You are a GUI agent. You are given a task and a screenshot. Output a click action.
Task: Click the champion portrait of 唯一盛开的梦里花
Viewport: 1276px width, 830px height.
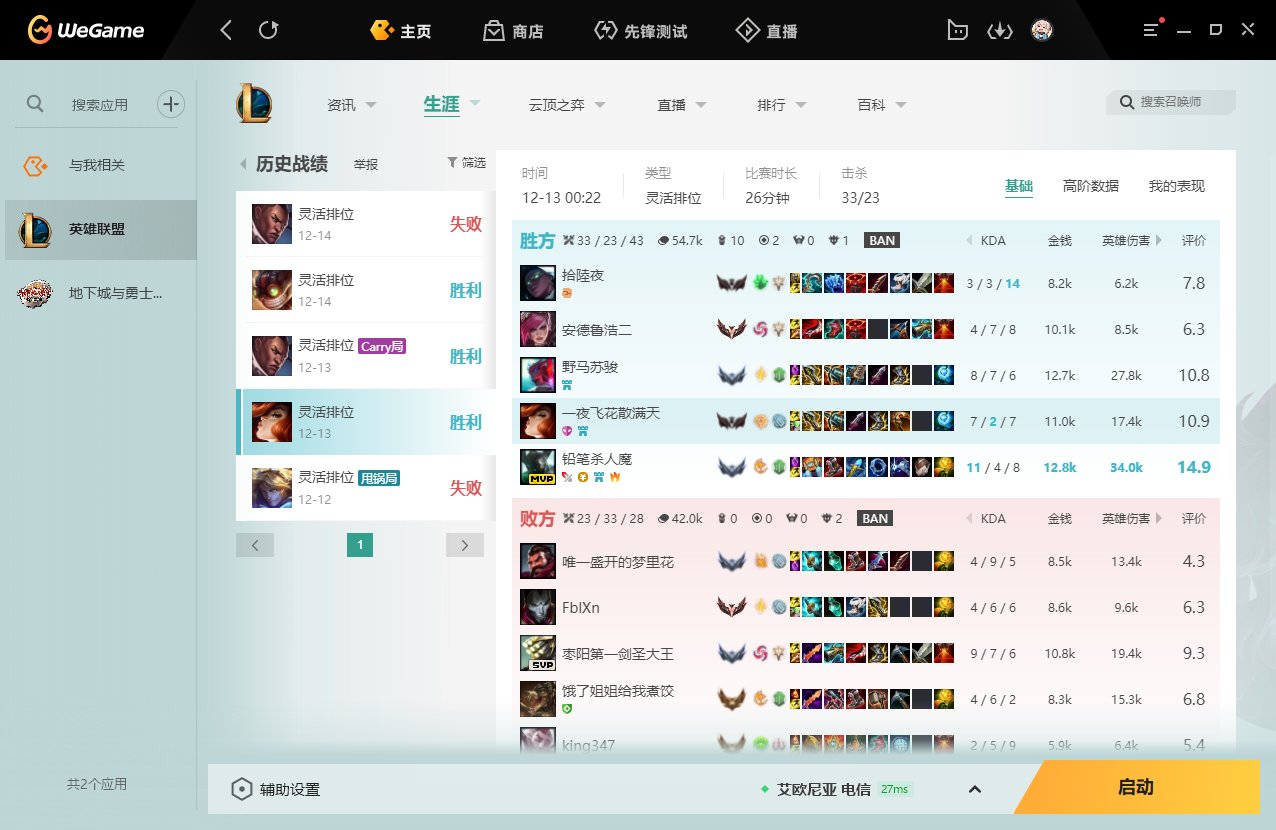[538, 561]
